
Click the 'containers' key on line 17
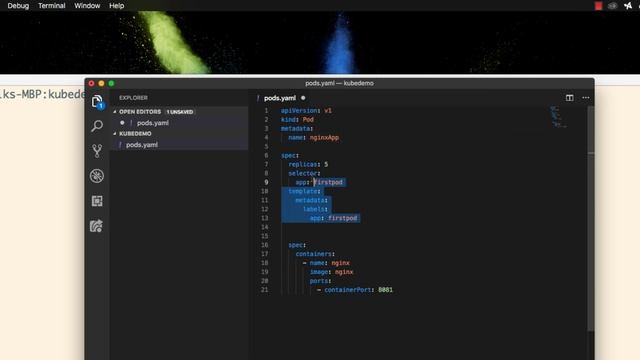coord(314,254)
